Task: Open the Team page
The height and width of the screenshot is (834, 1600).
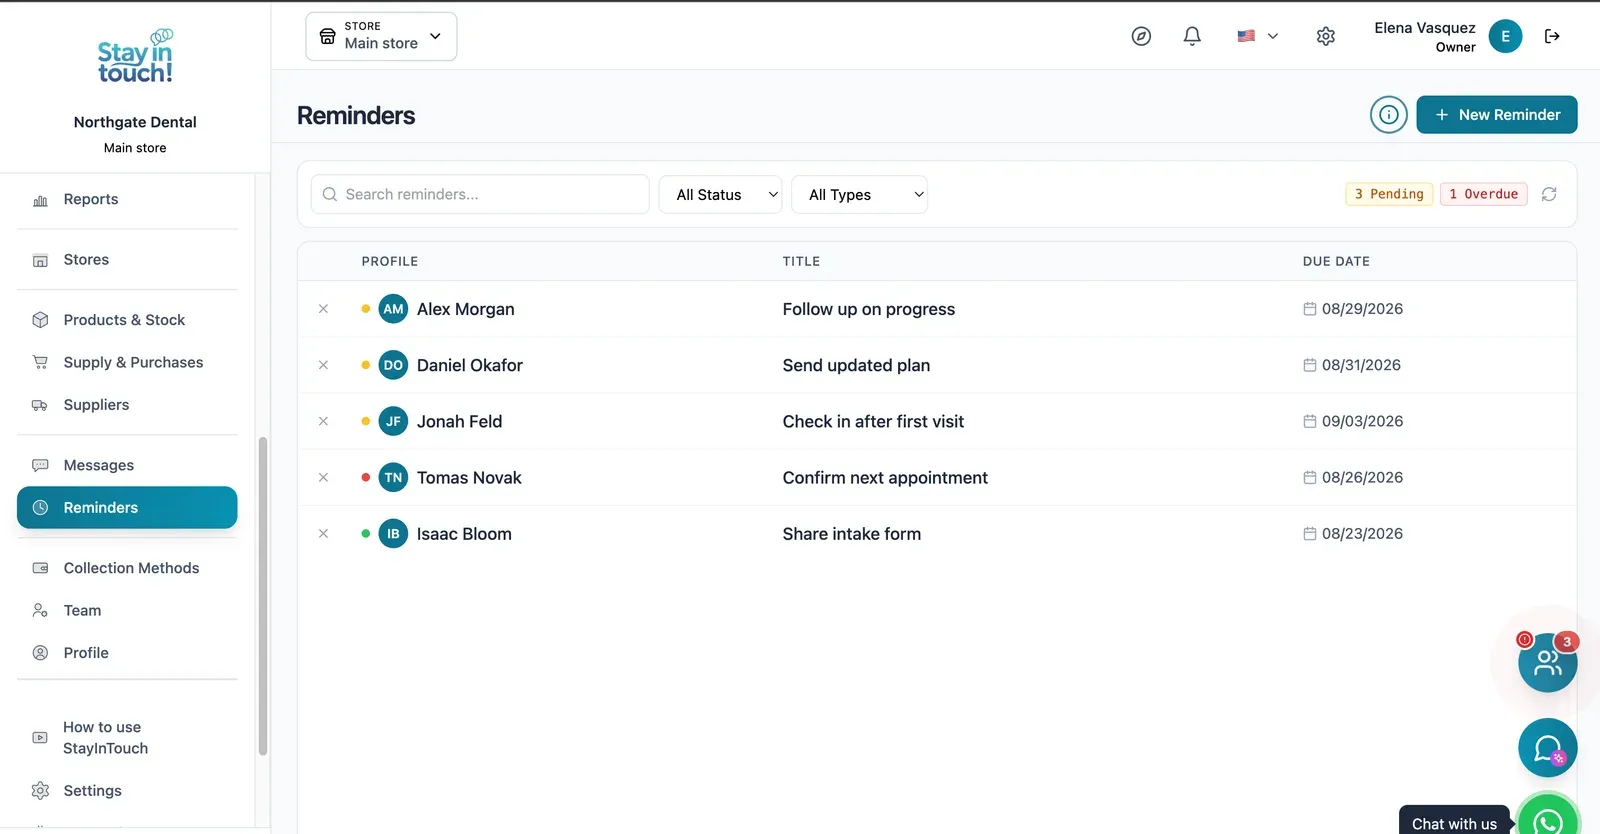Action: click(127, 611)
